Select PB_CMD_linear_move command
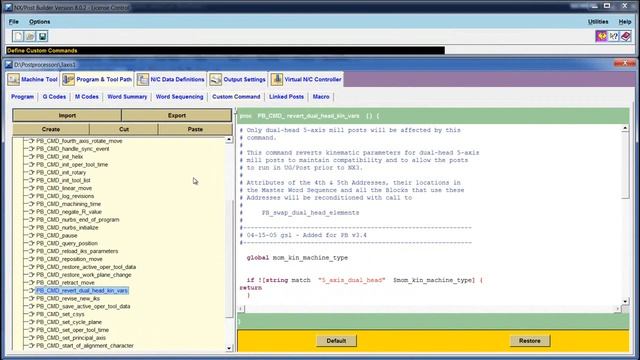The width and height of the screenshot is (640, 360). [x=64, y=188]
